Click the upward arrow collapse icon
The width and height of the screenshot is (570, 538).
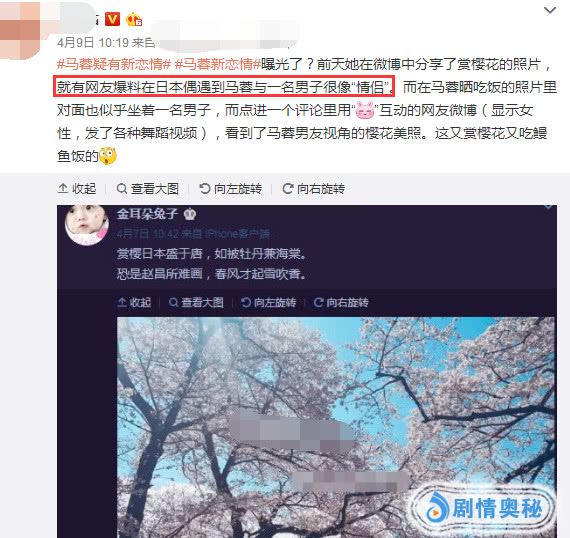point(63,189)
